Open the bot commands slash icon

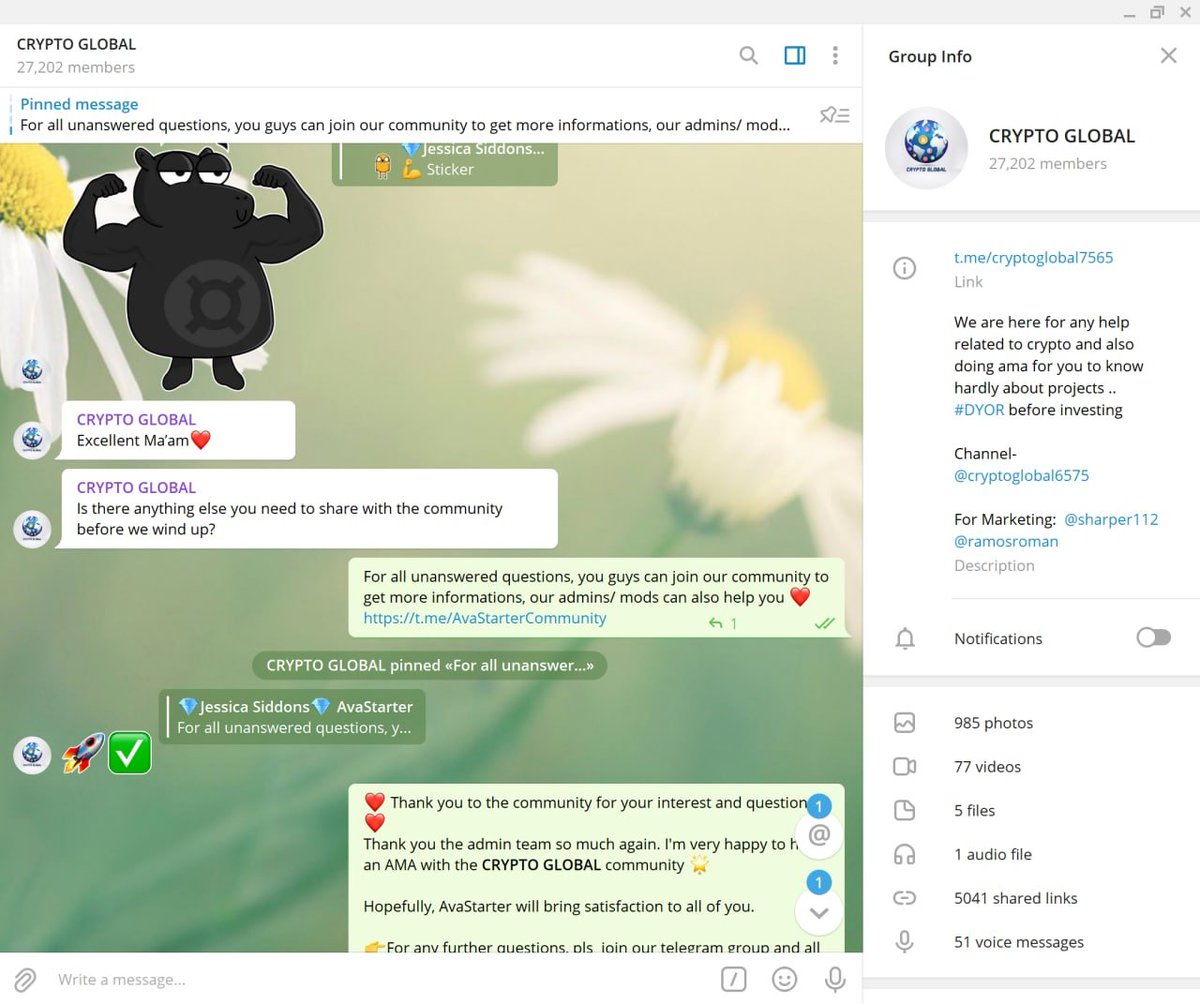coord(733,979)
